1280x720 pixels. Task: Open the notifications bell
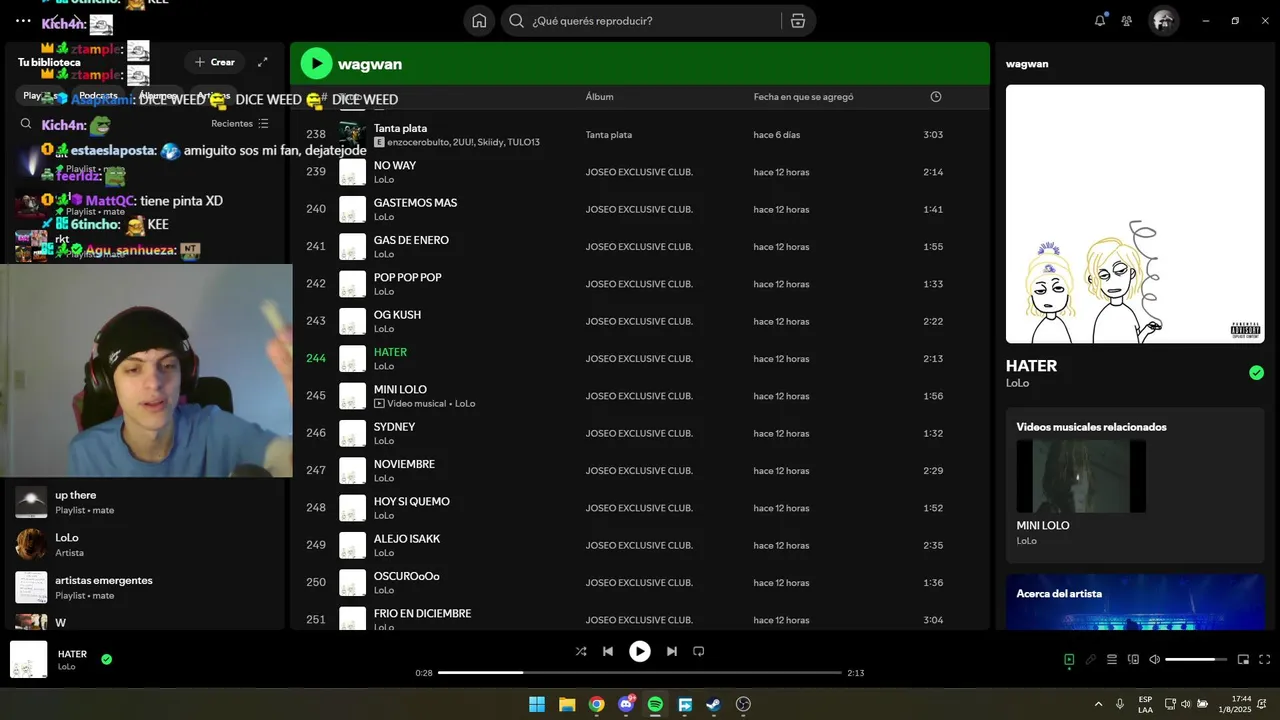(1100, 20)
